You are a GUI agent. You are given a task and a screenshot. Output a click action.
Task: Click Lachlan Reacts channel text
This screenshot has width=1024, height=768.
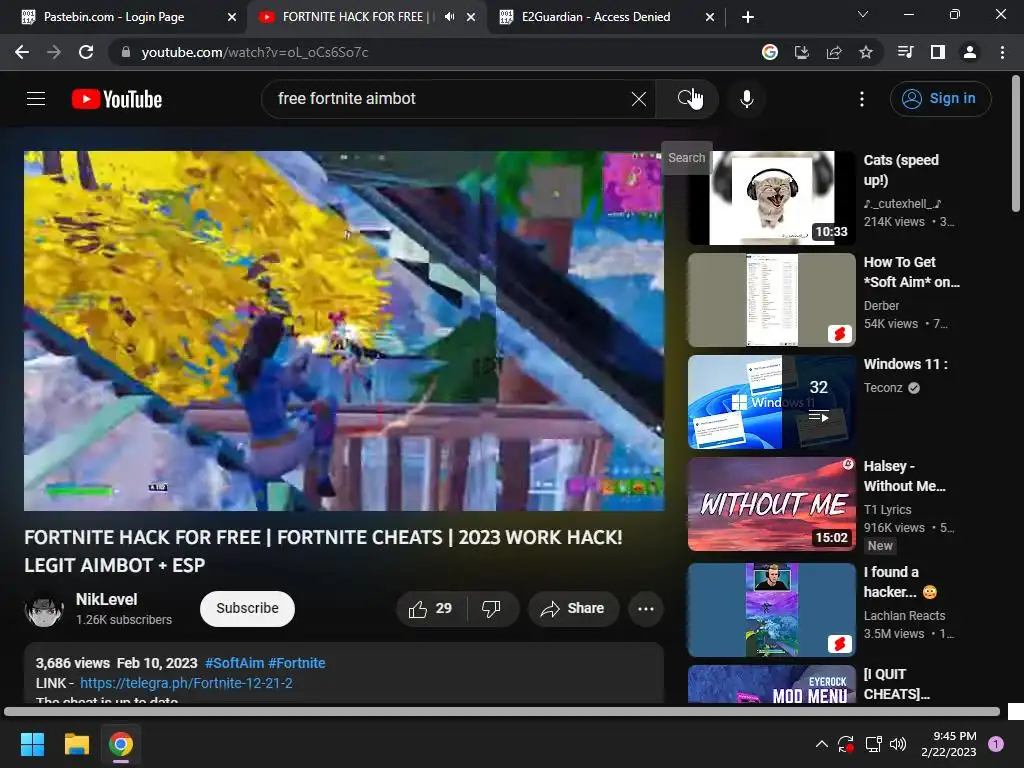pyautogui.click(x=904, y=616)
